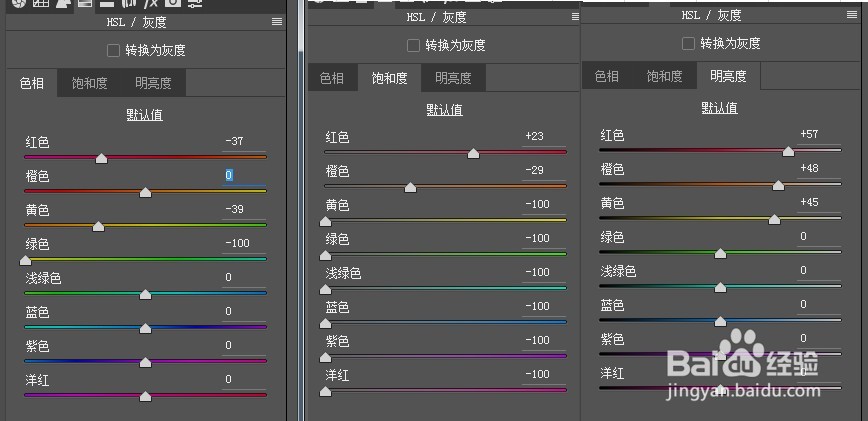Click the yellow luminance value field +45
This screenshot has width=868, height=421.
(819, 203)
